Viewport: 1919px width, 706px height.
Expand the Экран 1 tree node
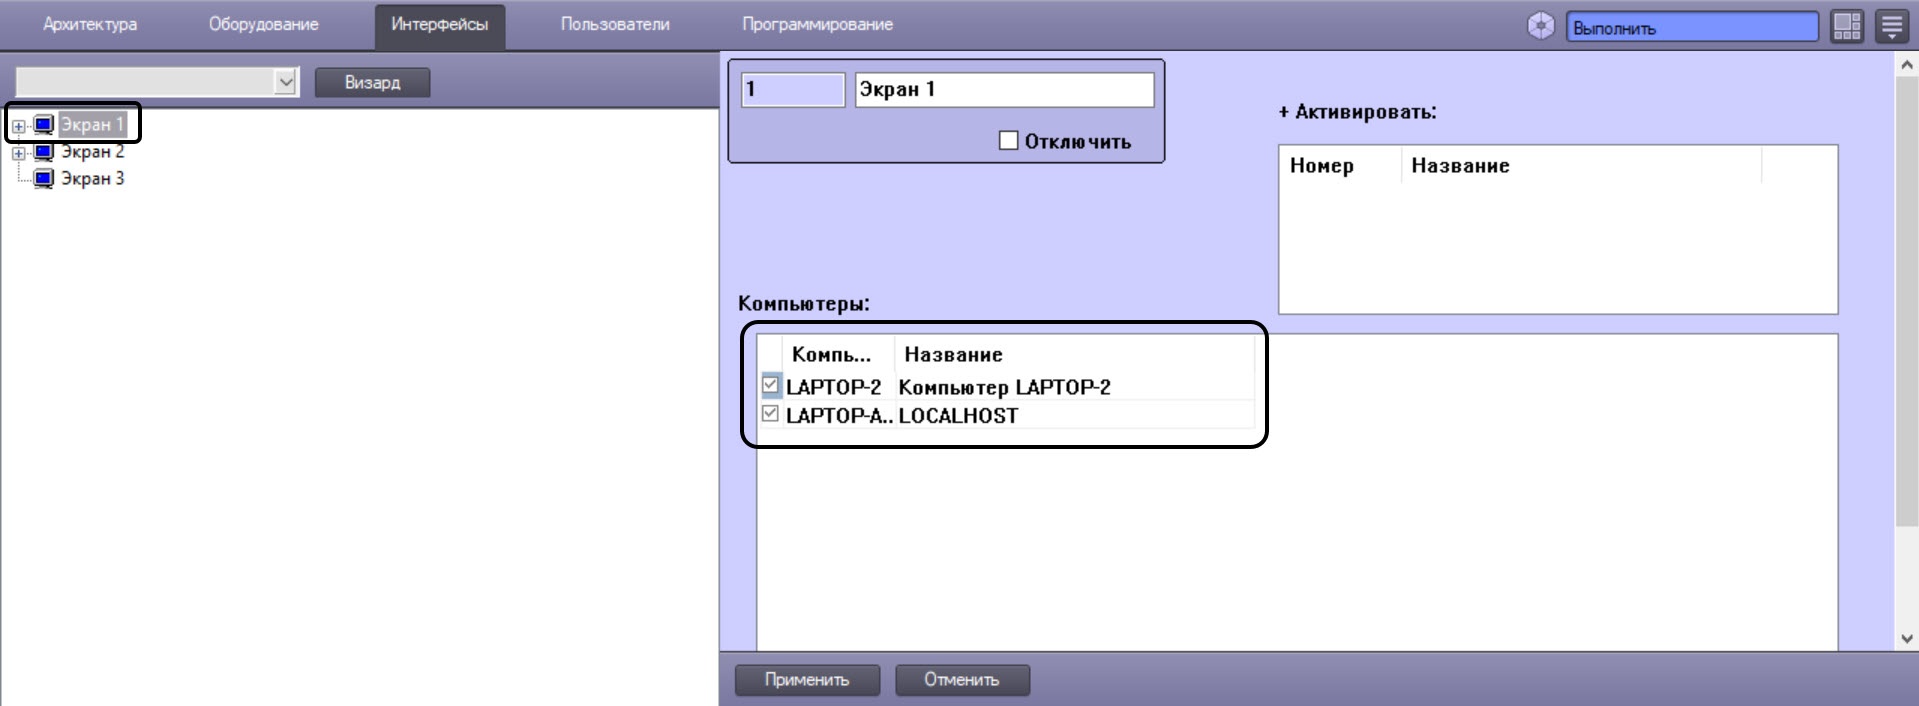pos(19,126)
